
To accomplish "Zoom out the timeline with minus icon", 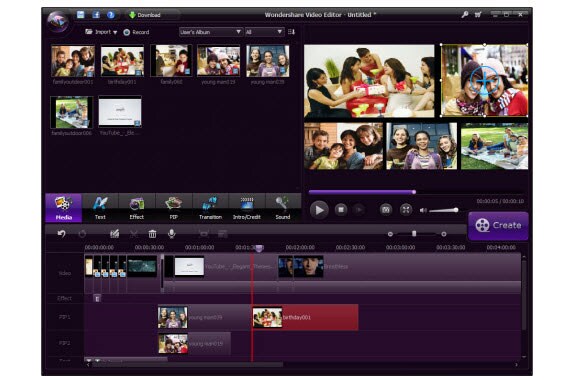I will click(390, 234).
